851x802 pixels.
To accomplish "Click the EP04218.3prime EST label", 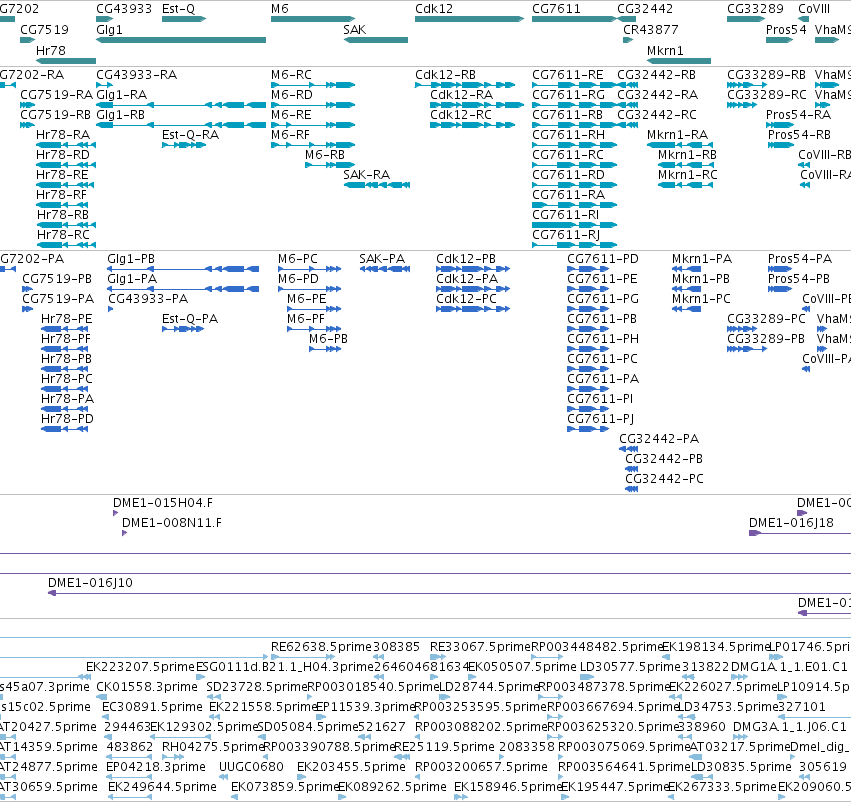I will point(156,767).
